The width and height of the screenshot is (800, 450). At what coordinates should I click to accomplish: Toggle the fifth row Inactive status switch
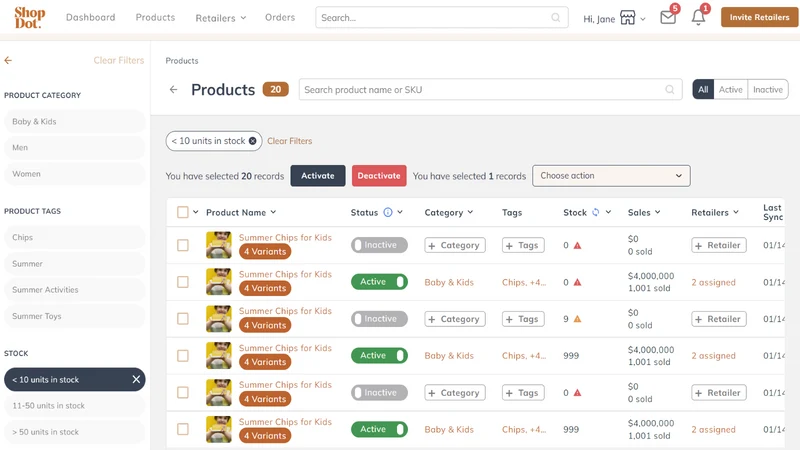(379, 392)
